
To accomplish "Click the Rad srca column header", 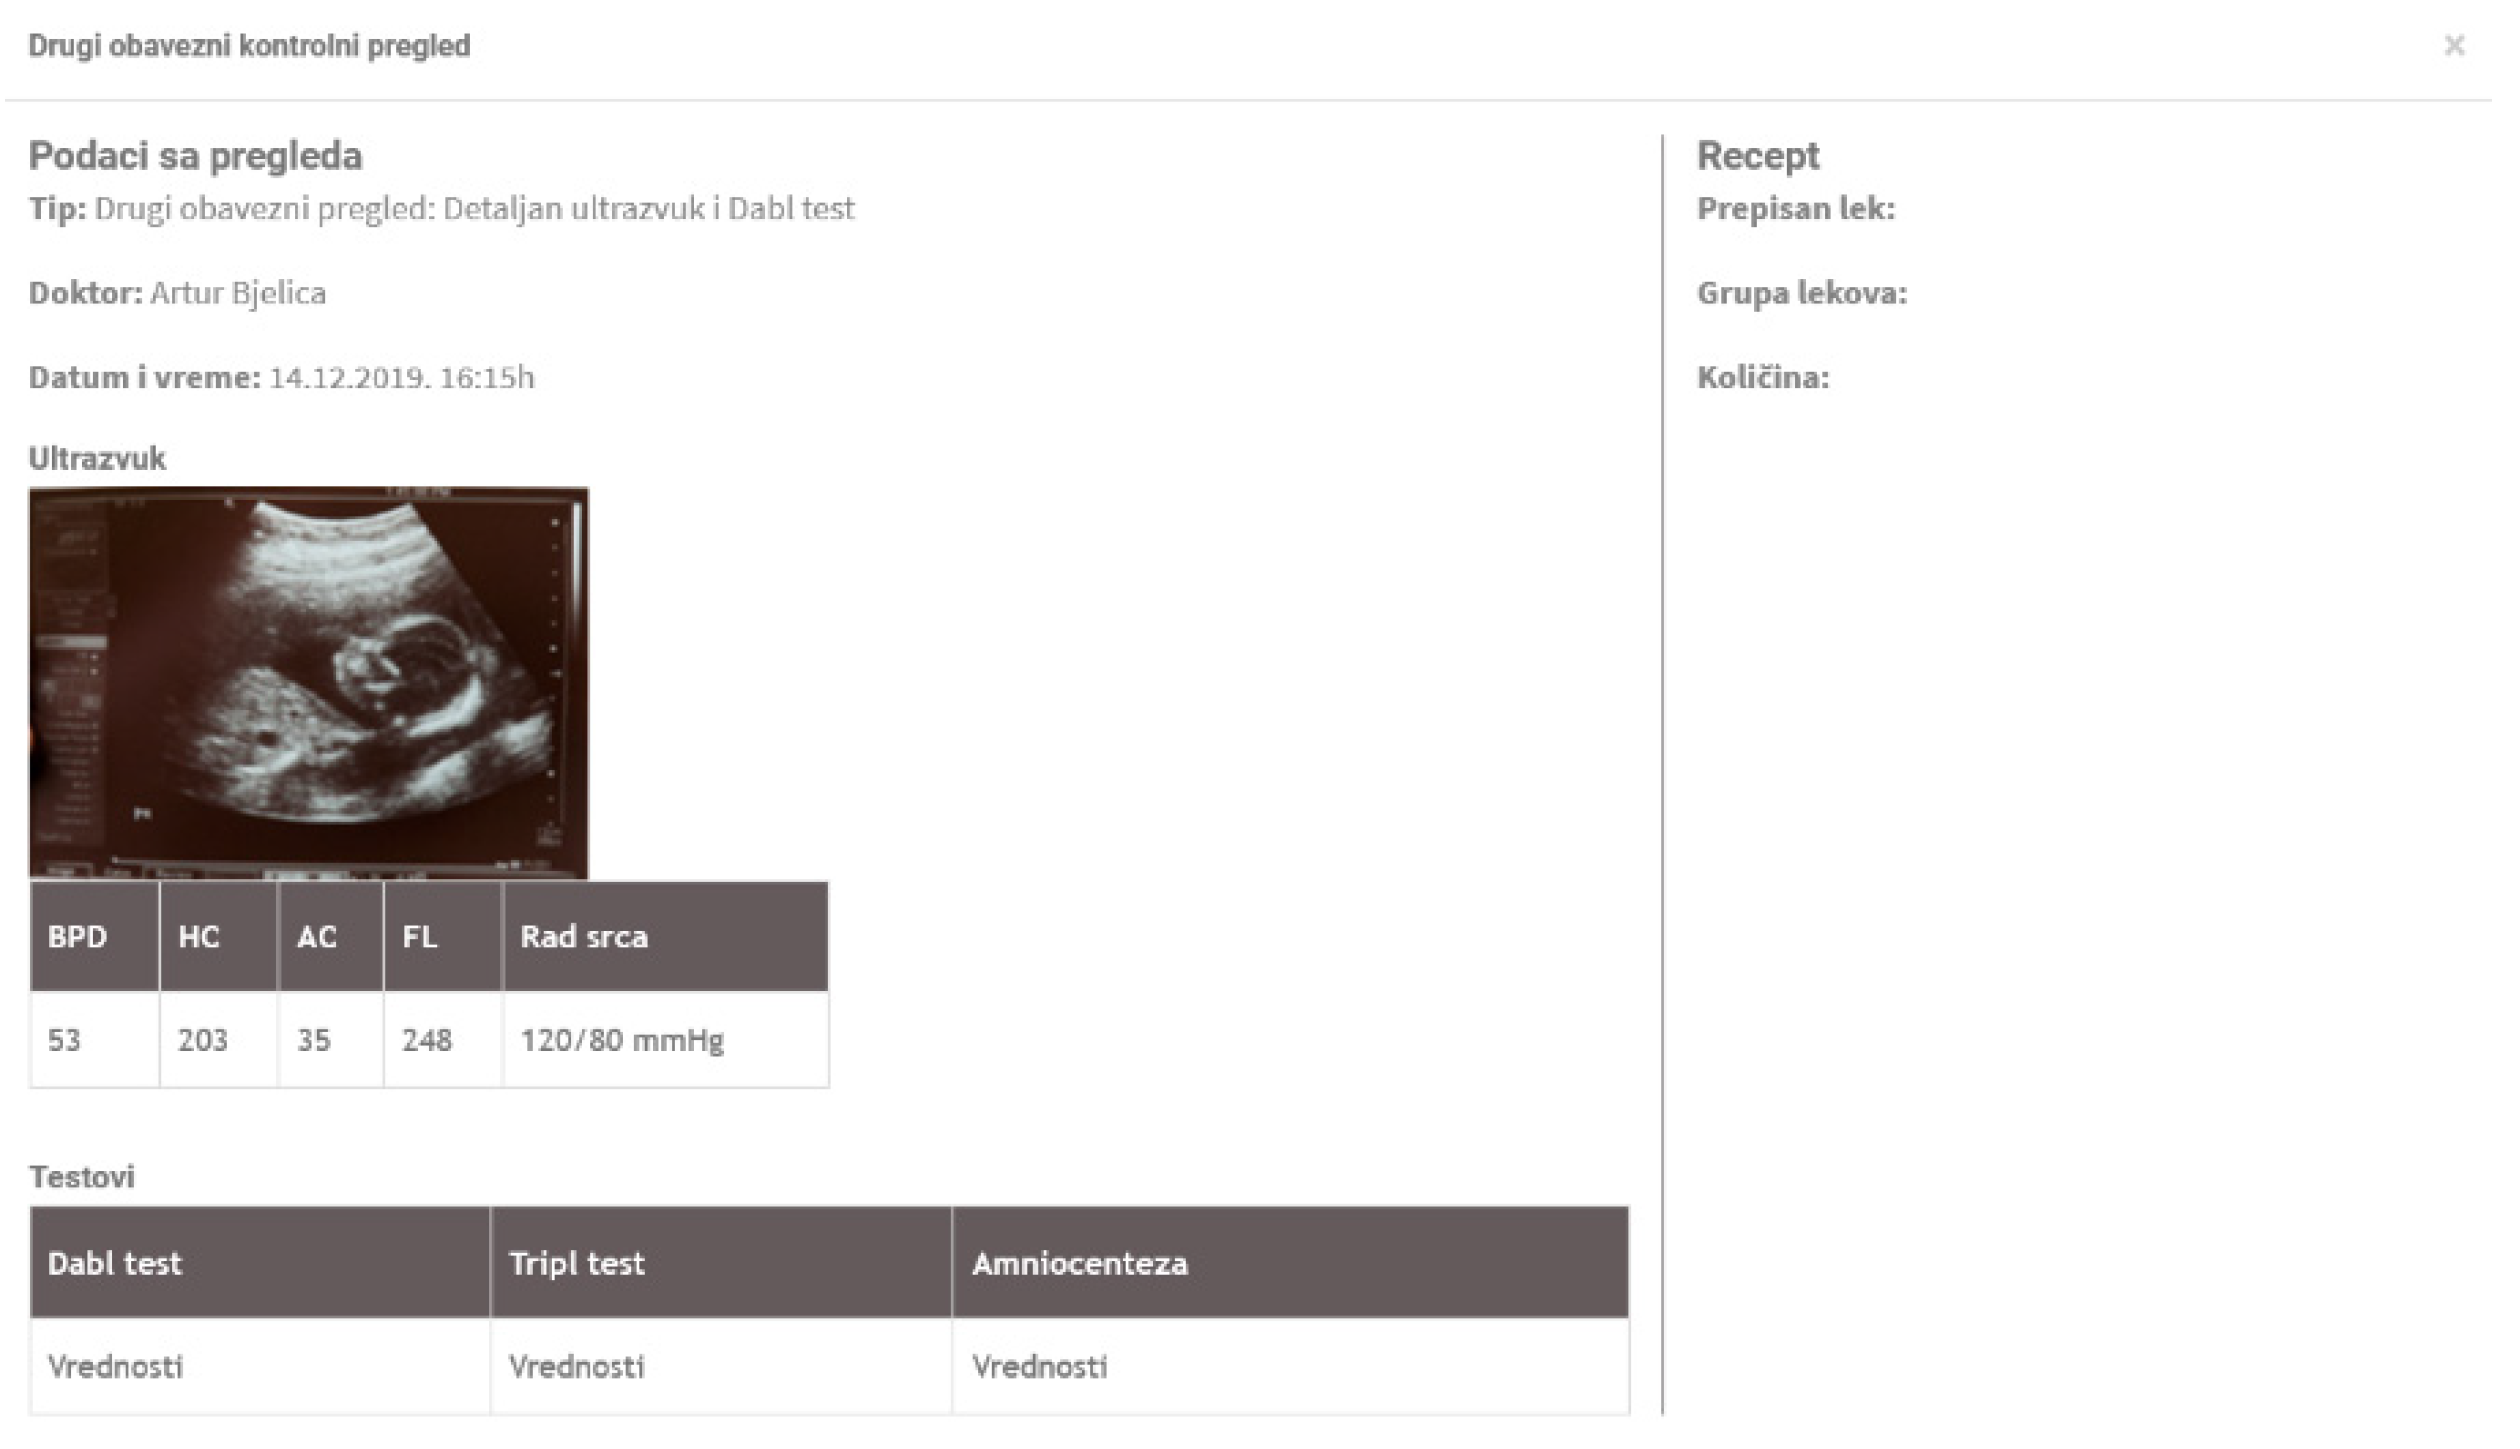I will 584,937.
